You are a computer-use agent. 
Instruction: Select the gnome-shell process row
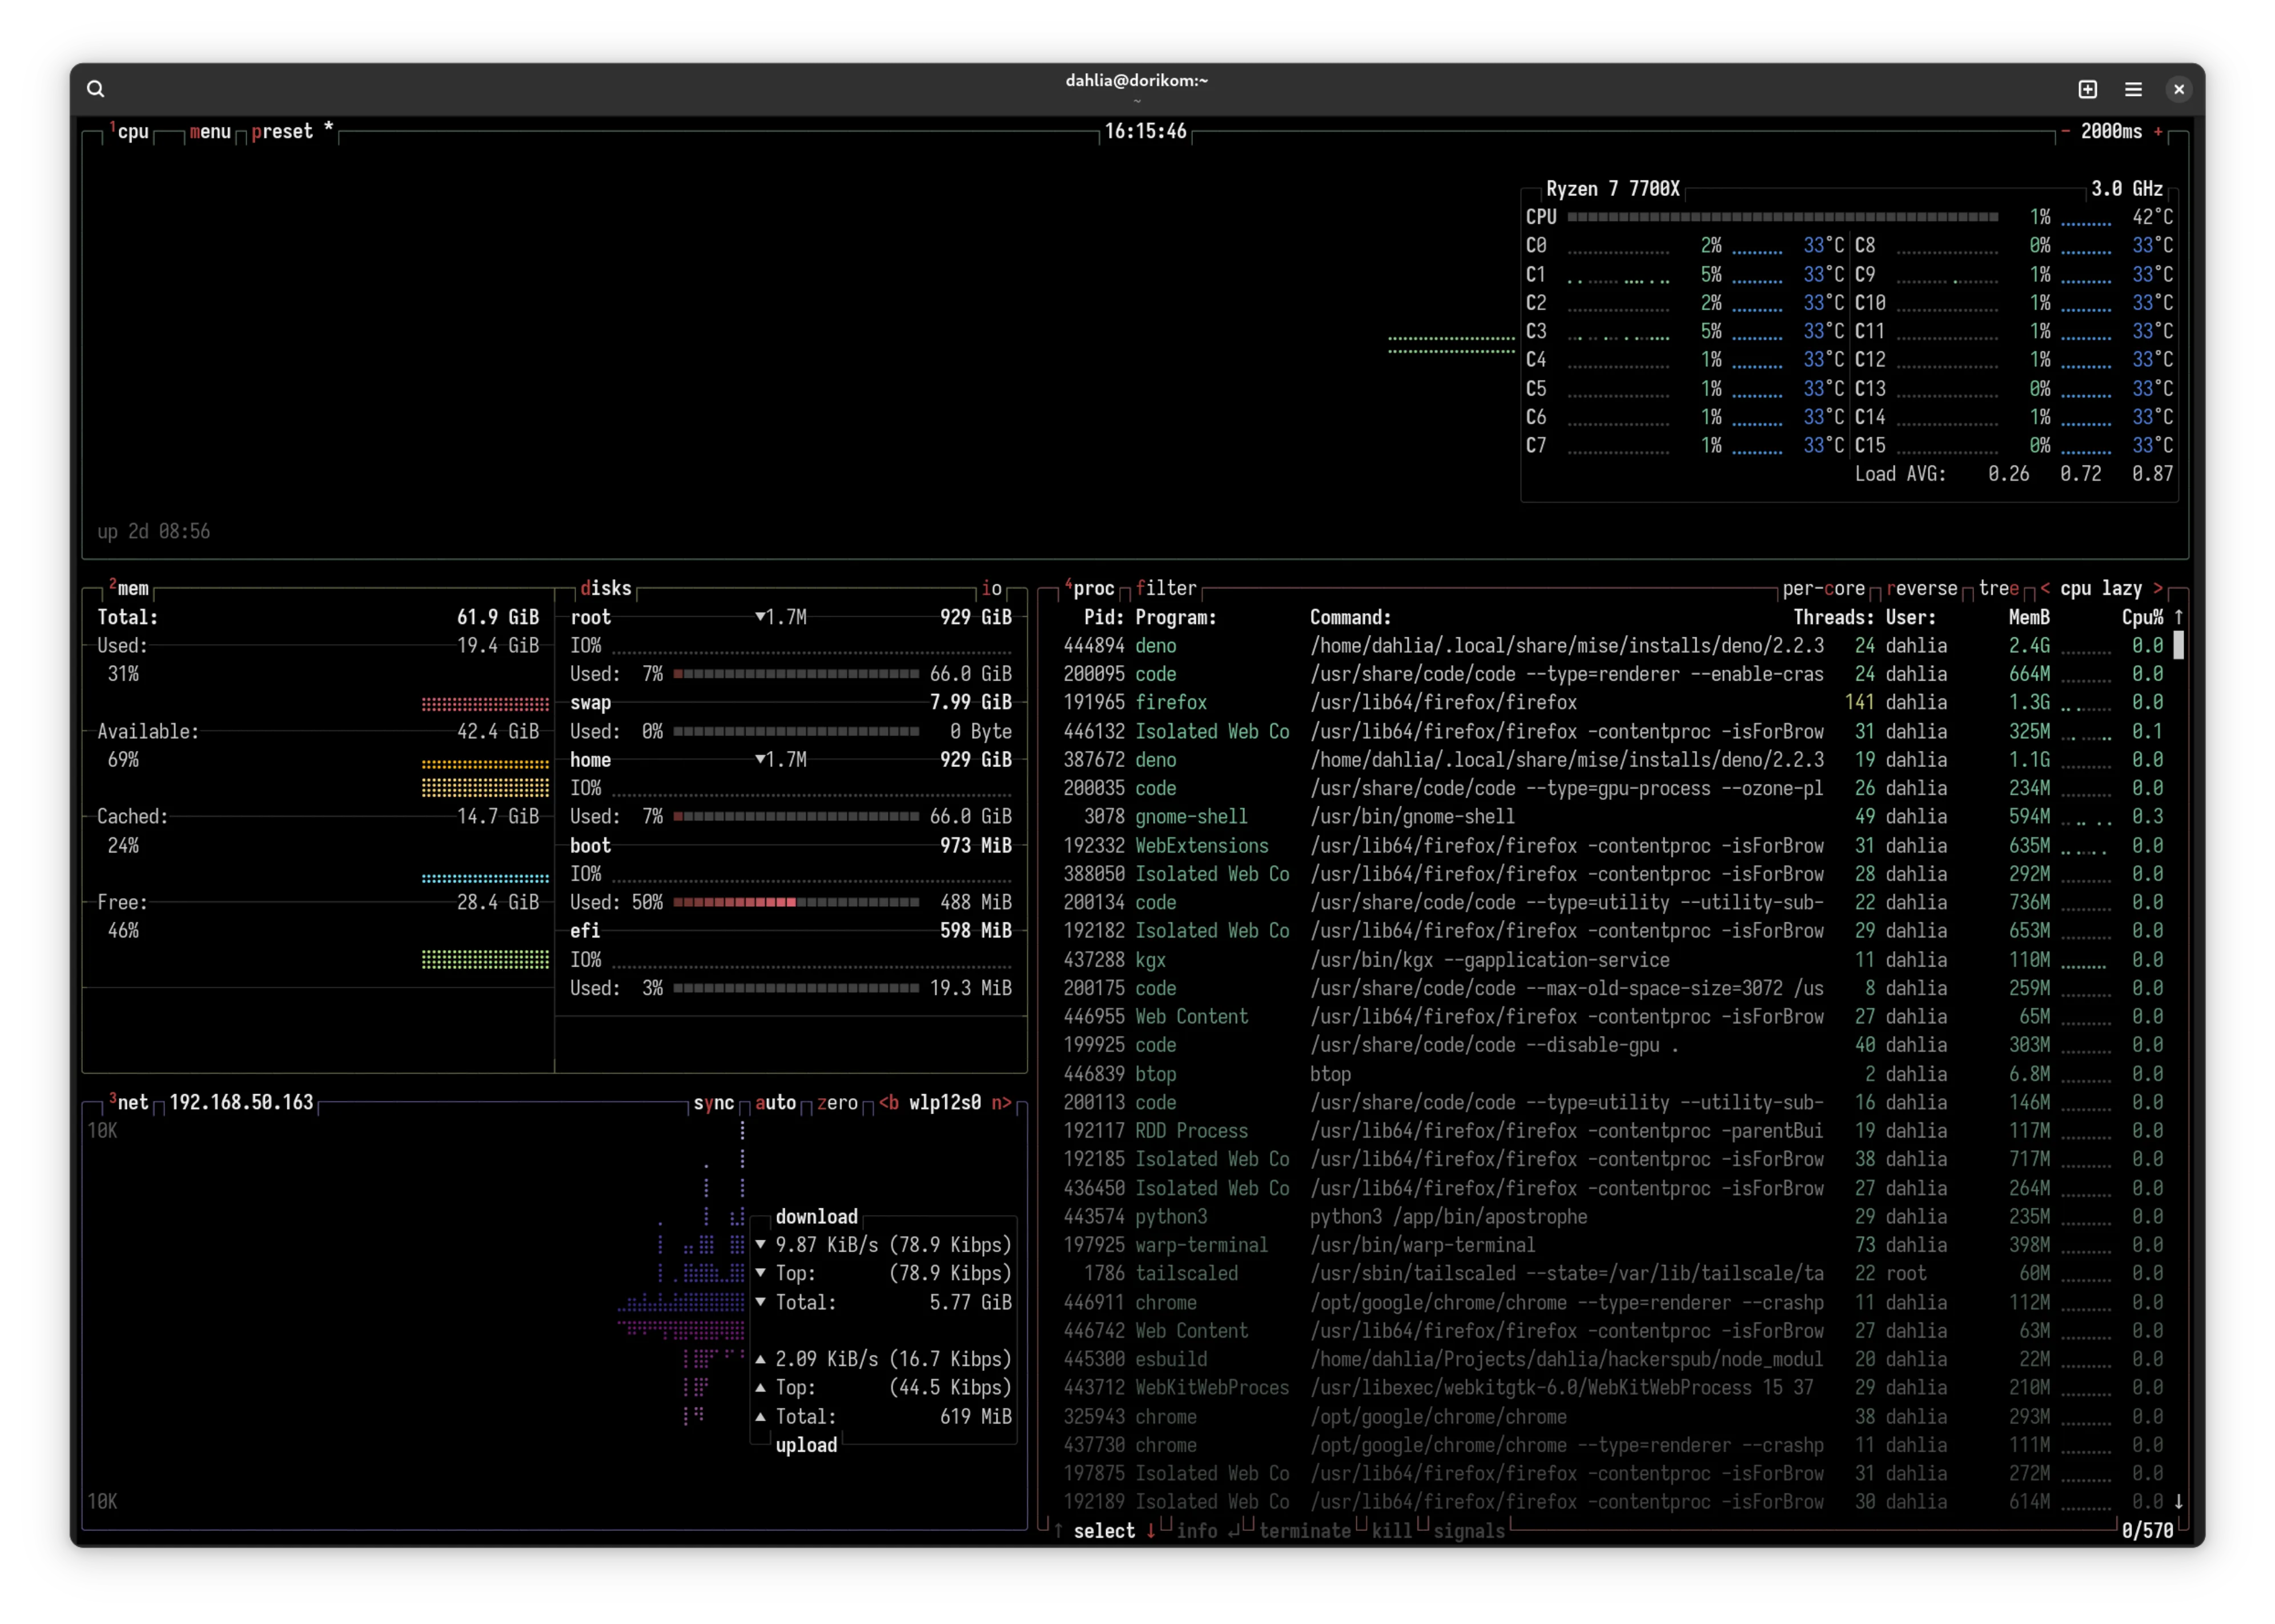click(x=1613, y=816)
